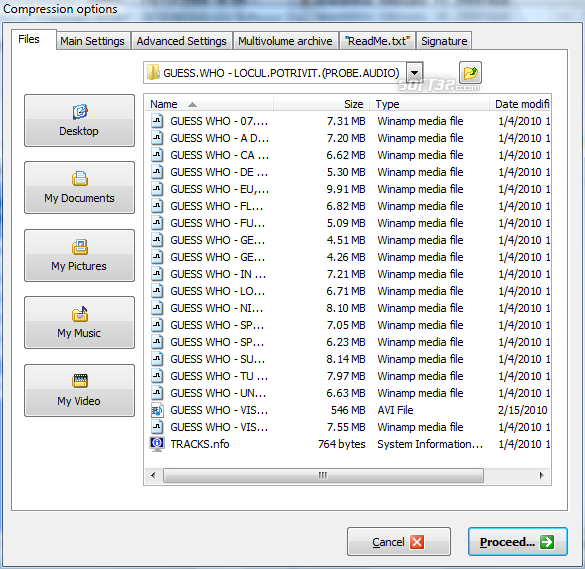Click the icon for GUESS WHO - DE

(157, 172)
